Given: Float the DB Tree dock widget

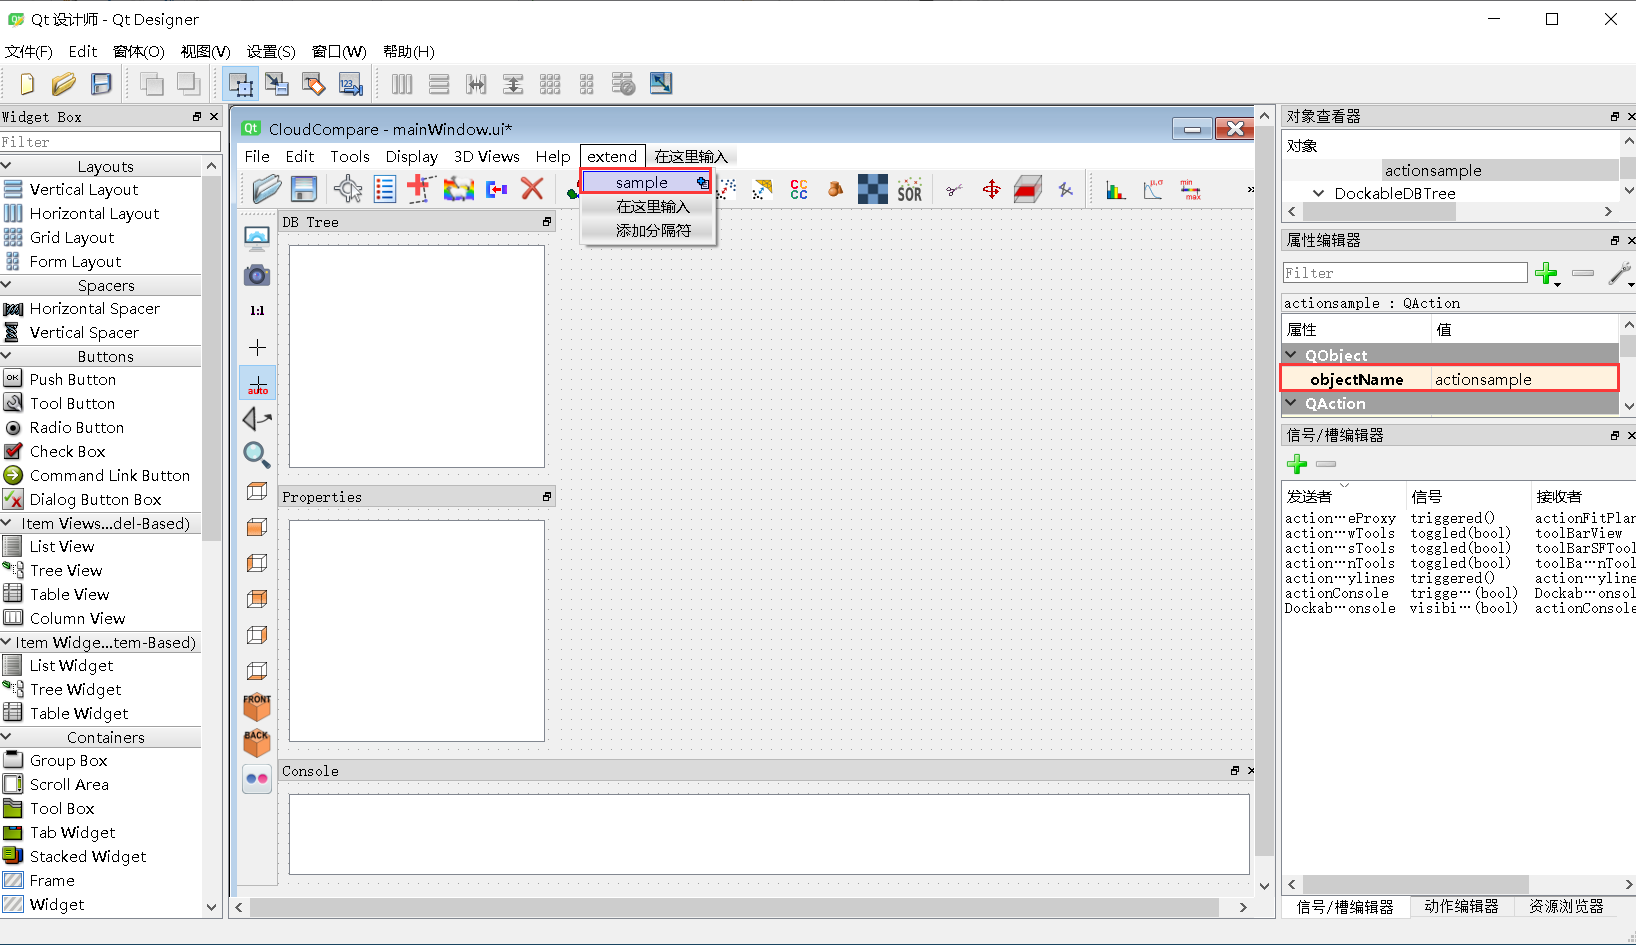Looking at the screenshot, I should (x=547, y=222).
